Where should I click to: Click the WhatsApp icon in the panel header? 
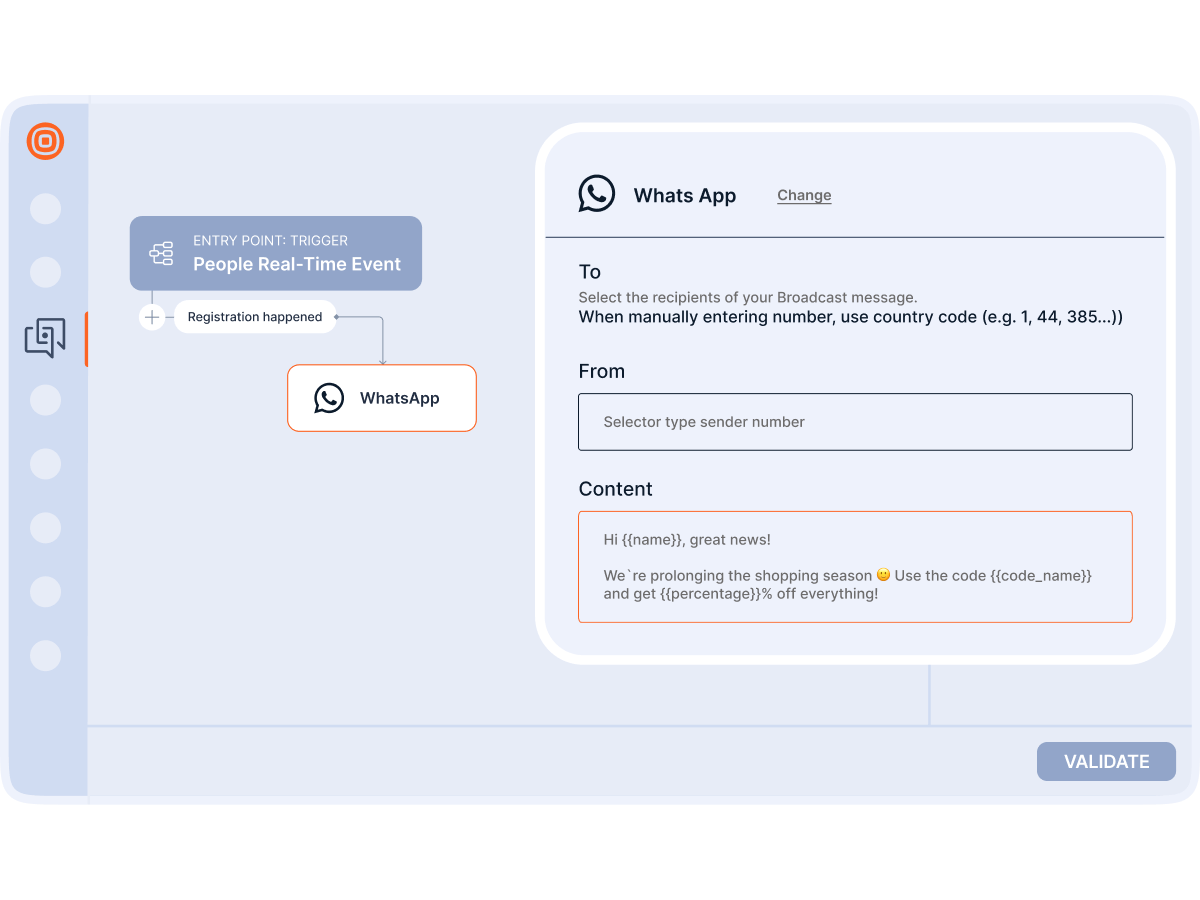597,193
